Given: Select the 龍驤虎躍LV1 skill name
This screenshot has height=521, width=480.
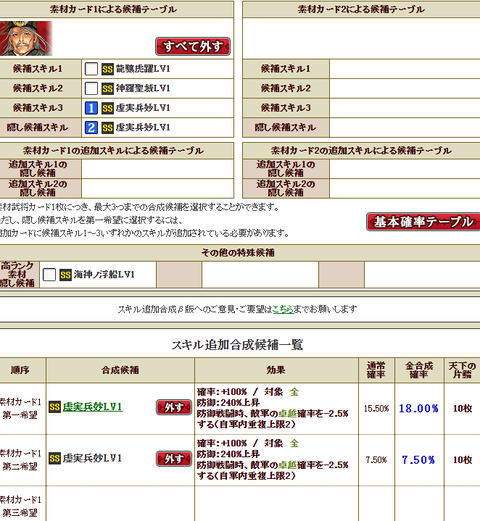Looking at the screenshot, I should [143, 69].
